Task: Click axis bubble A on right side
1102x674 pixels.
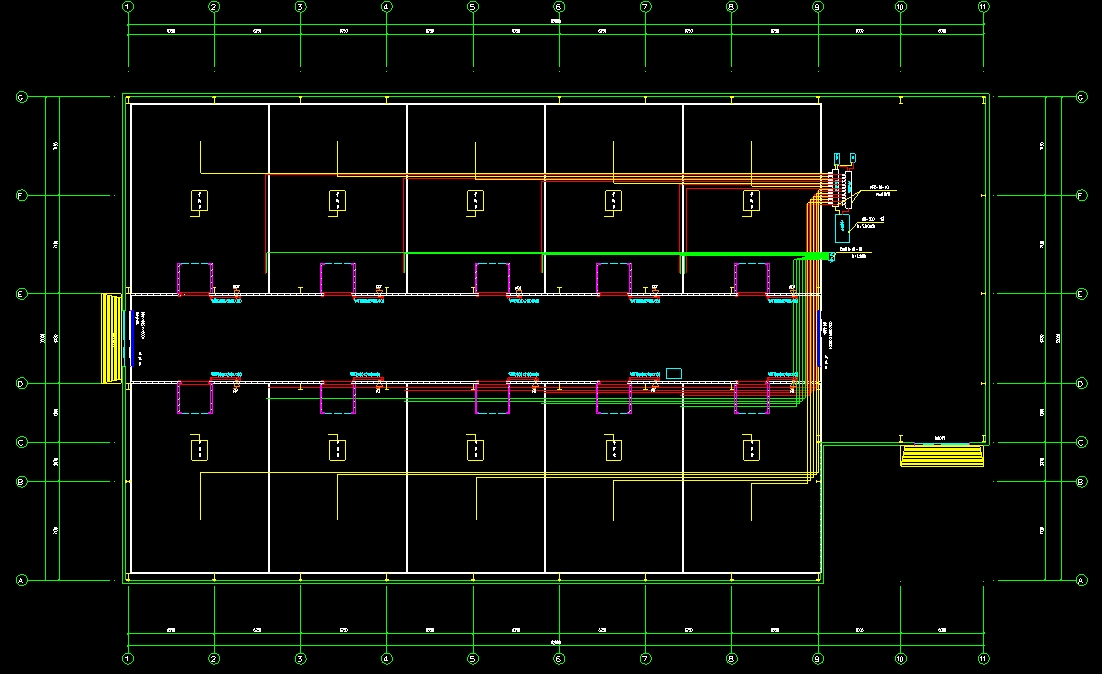Action: point(1080,580)
